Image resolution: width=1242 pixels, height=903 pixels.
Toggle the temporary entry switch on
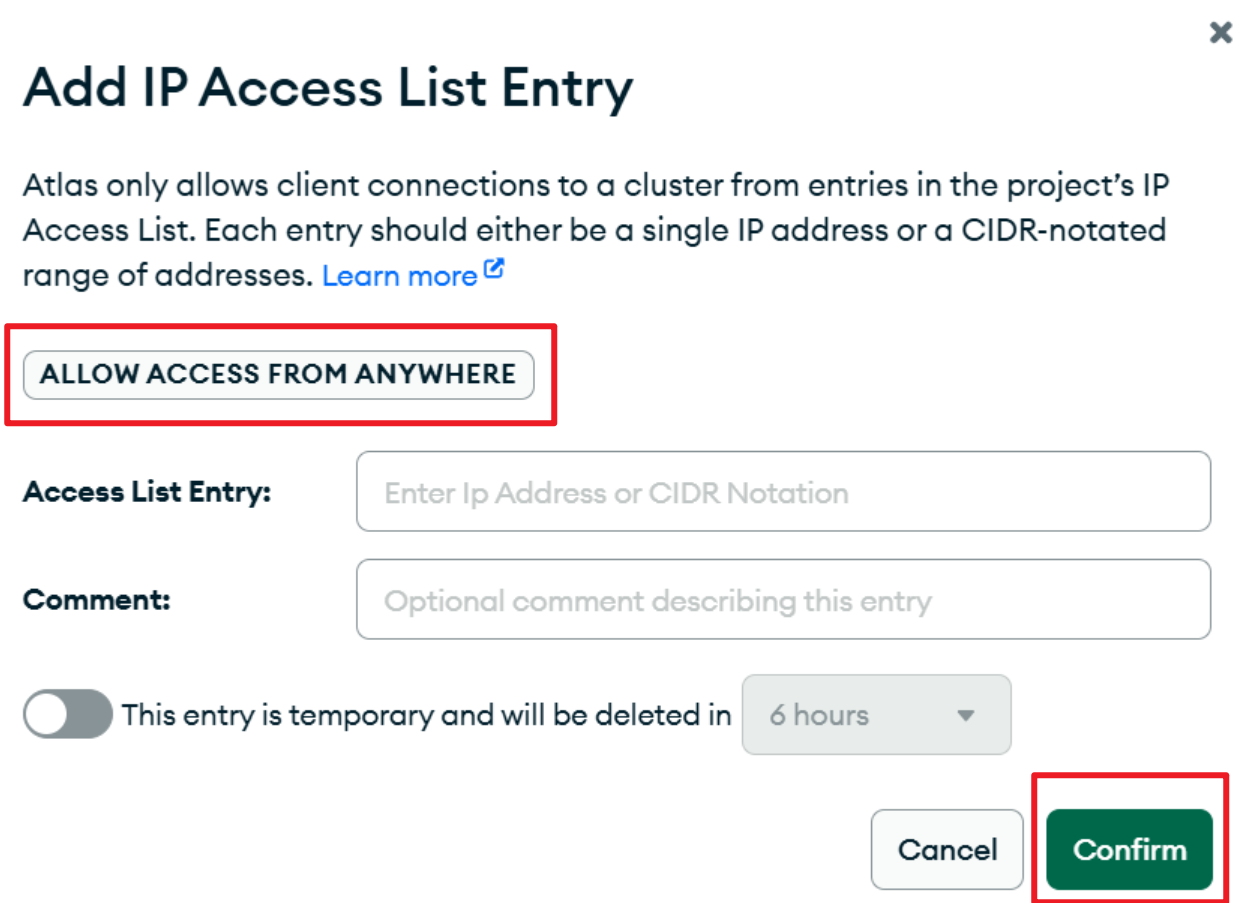[68, 714]
